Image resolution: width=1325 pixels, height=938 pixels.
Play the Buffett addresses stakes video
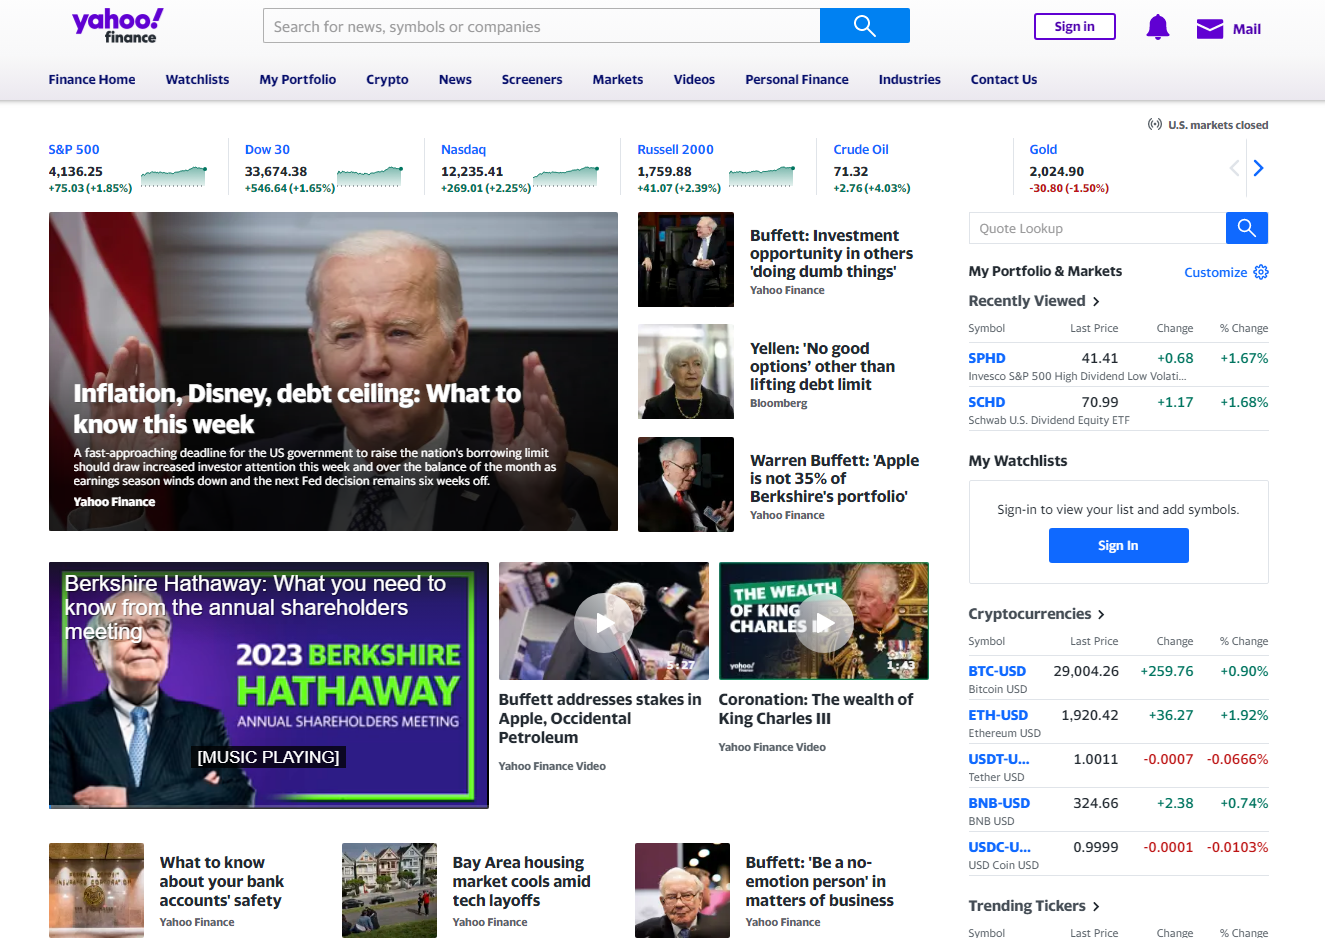click(x=603, y=623)
